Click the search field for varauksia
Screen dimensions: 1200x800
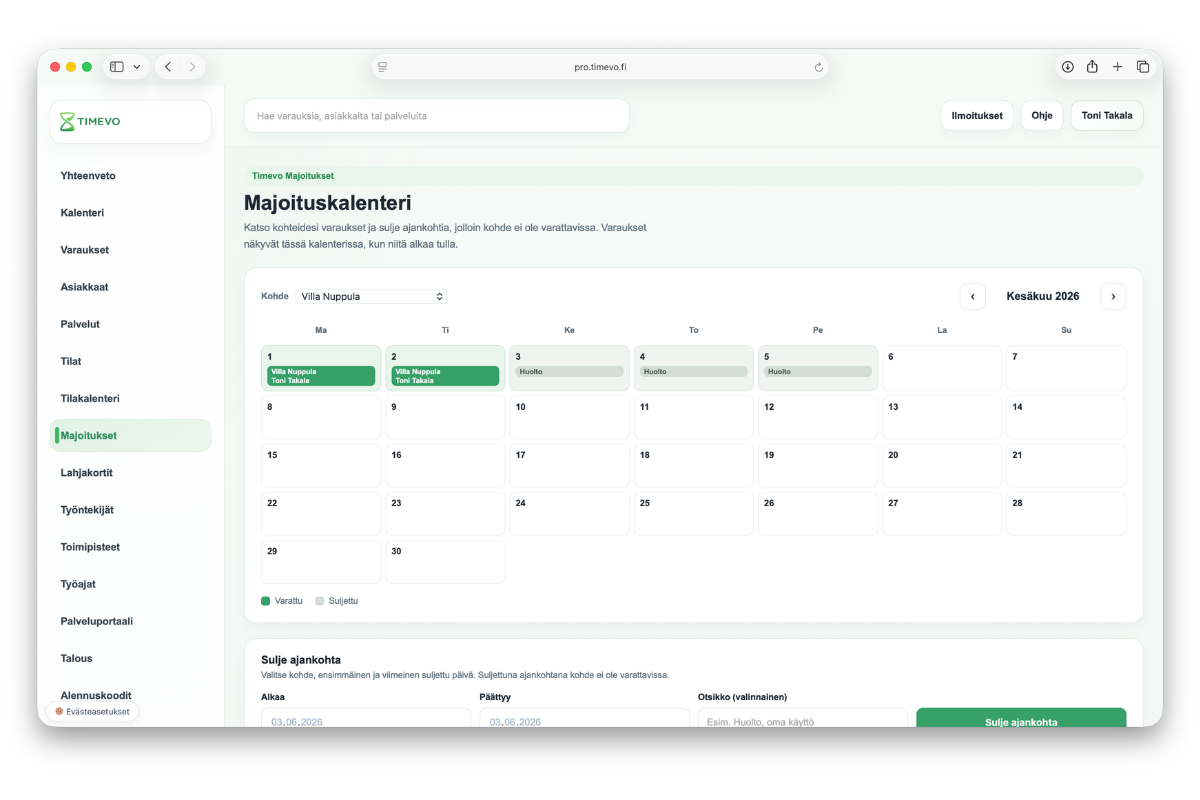tap(437, 116)
